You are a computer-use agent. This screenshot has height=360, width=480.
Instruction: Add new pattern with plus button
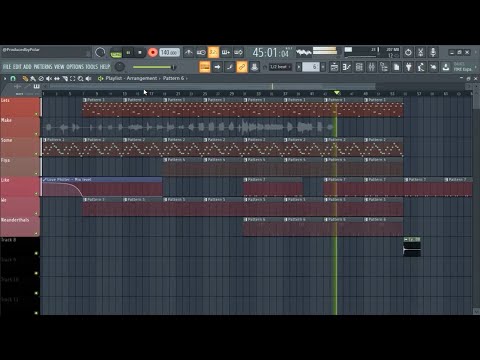[323, 67]
